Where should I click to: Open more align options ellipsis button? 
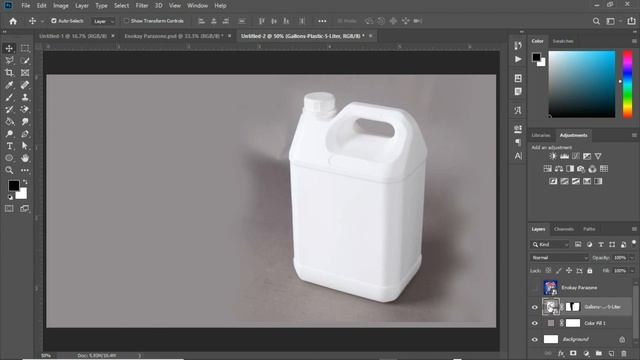point(322,21)
